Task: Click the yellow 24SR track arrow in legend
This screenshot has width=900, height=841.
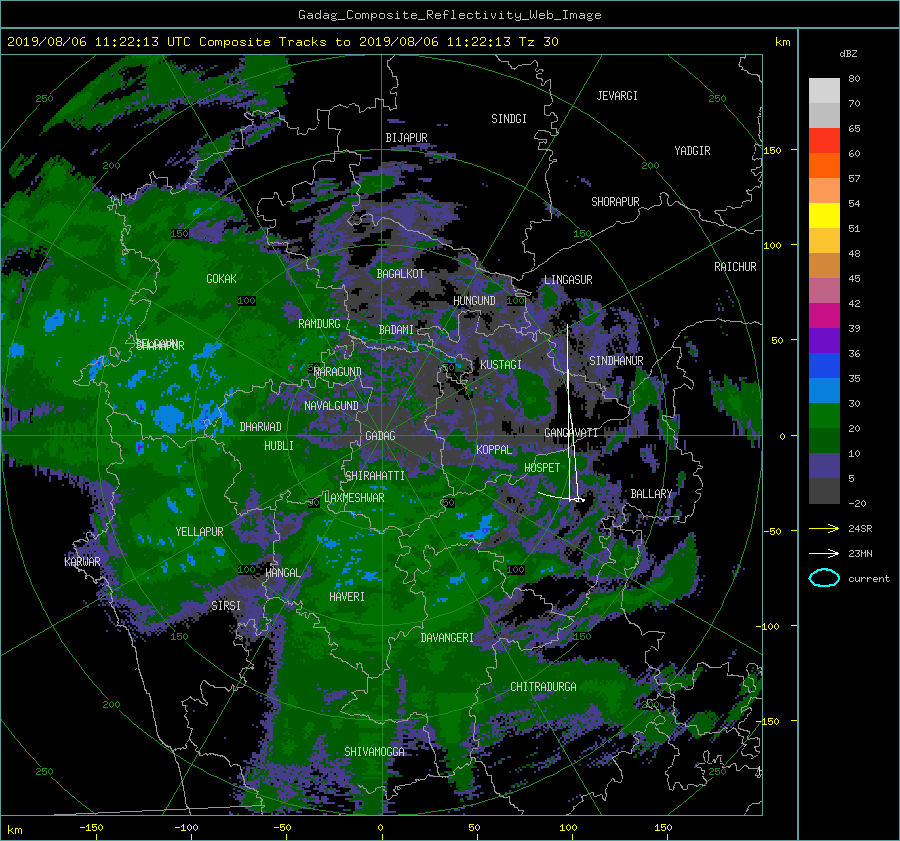Action: tap(824, 528)
